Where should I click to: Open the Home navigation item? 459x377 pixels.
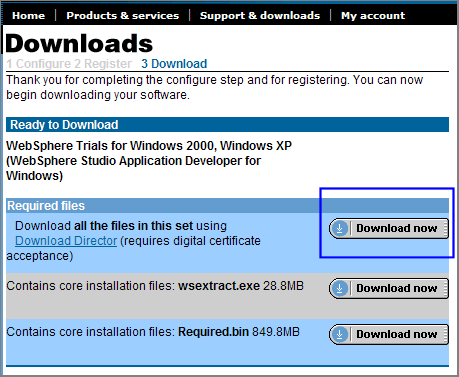coord(28,15)
